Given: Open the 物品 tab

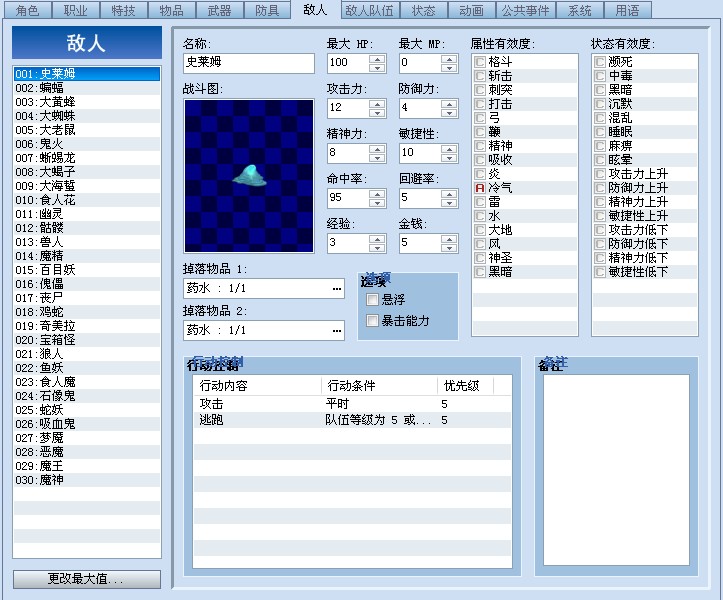Looking at the screenshot, I should (172, 10).
